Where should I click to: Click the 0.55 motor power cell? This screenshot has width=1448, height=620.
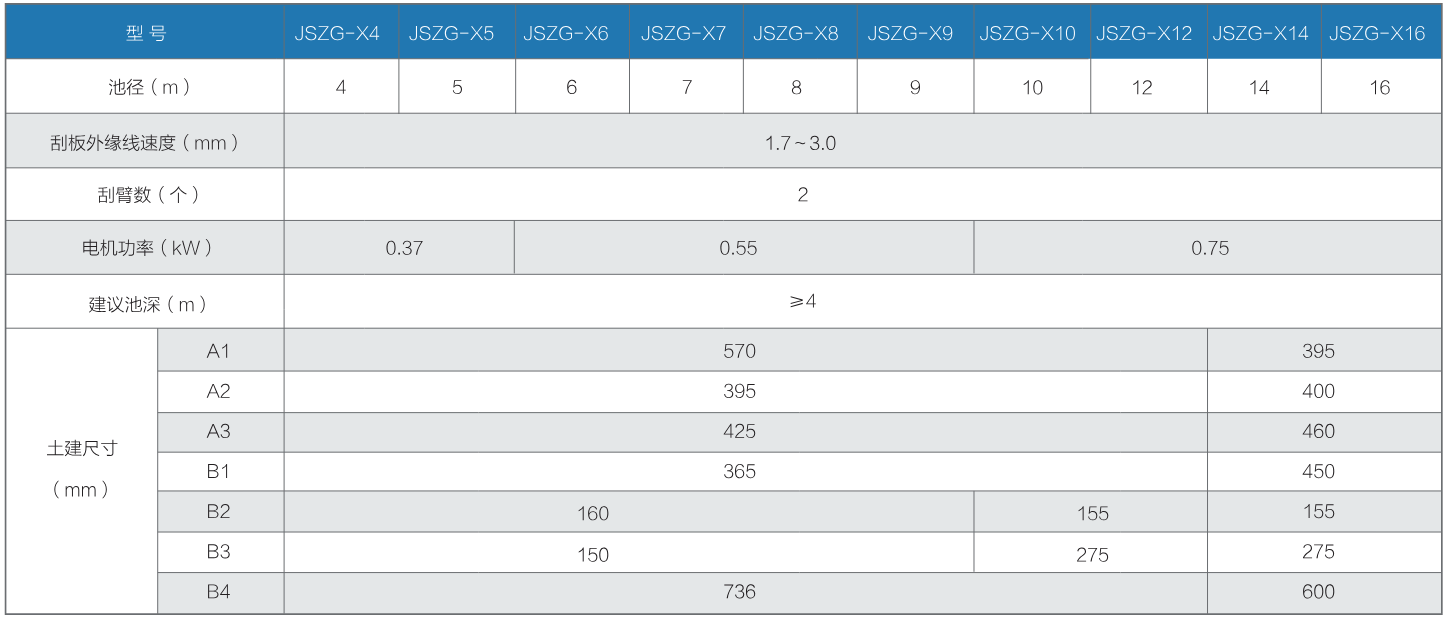(738, 248)
